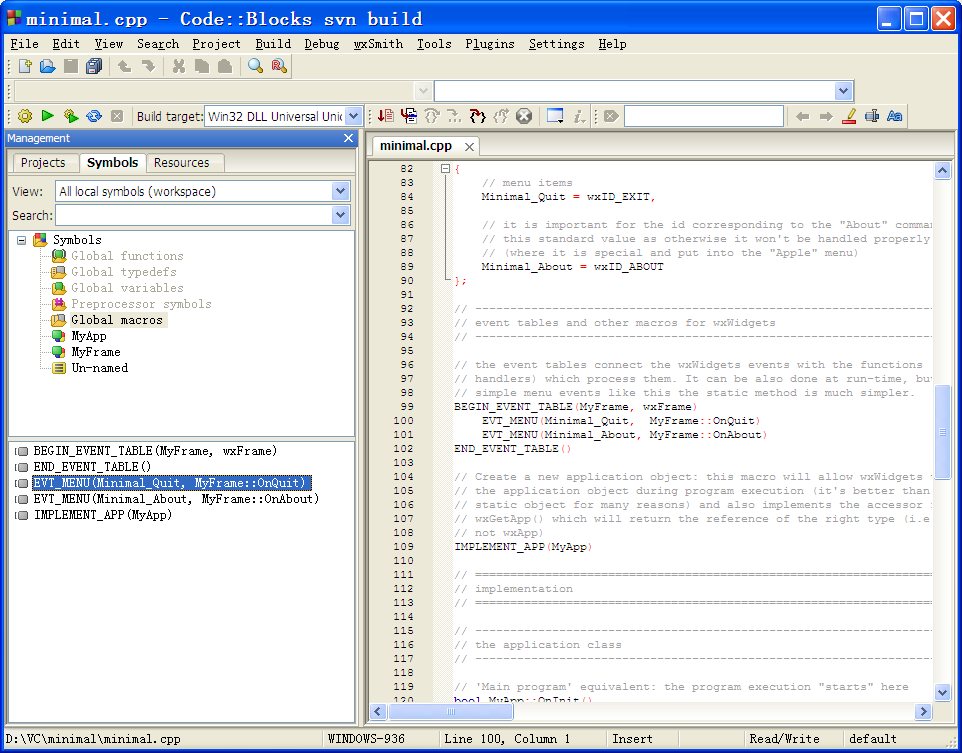
Task: Run program with the green play icon
Action: [x=48, y=116]
